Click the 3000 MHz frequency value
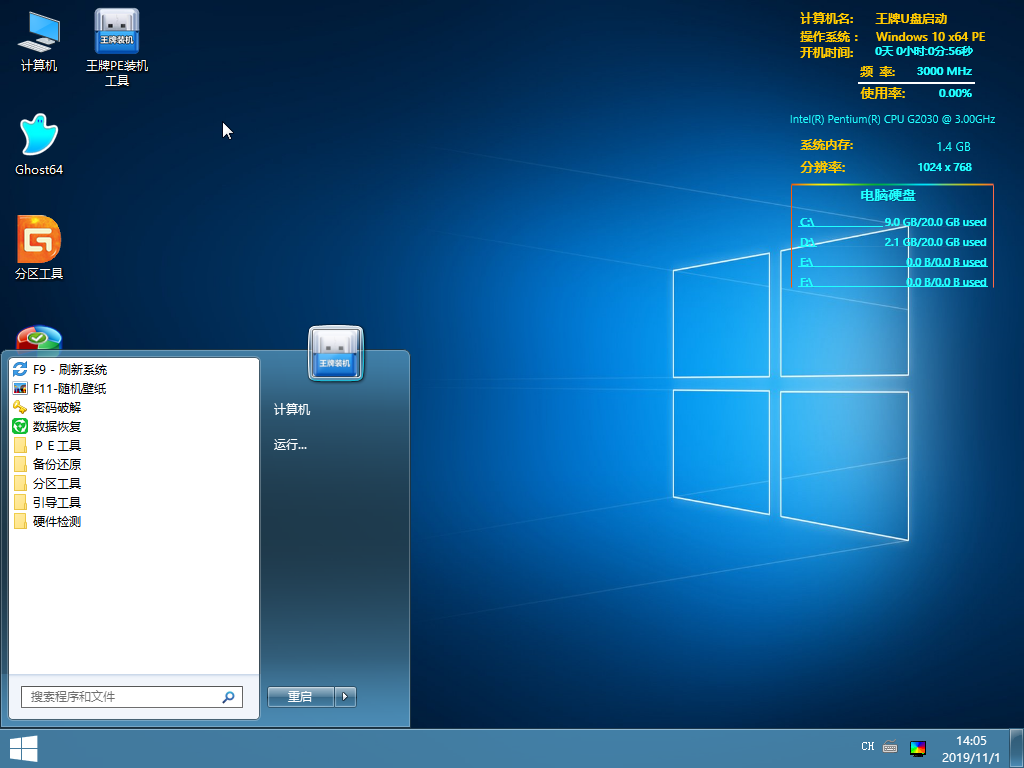Image resolution: width=1024 pixels, height=768 pixels. point(944,71)
